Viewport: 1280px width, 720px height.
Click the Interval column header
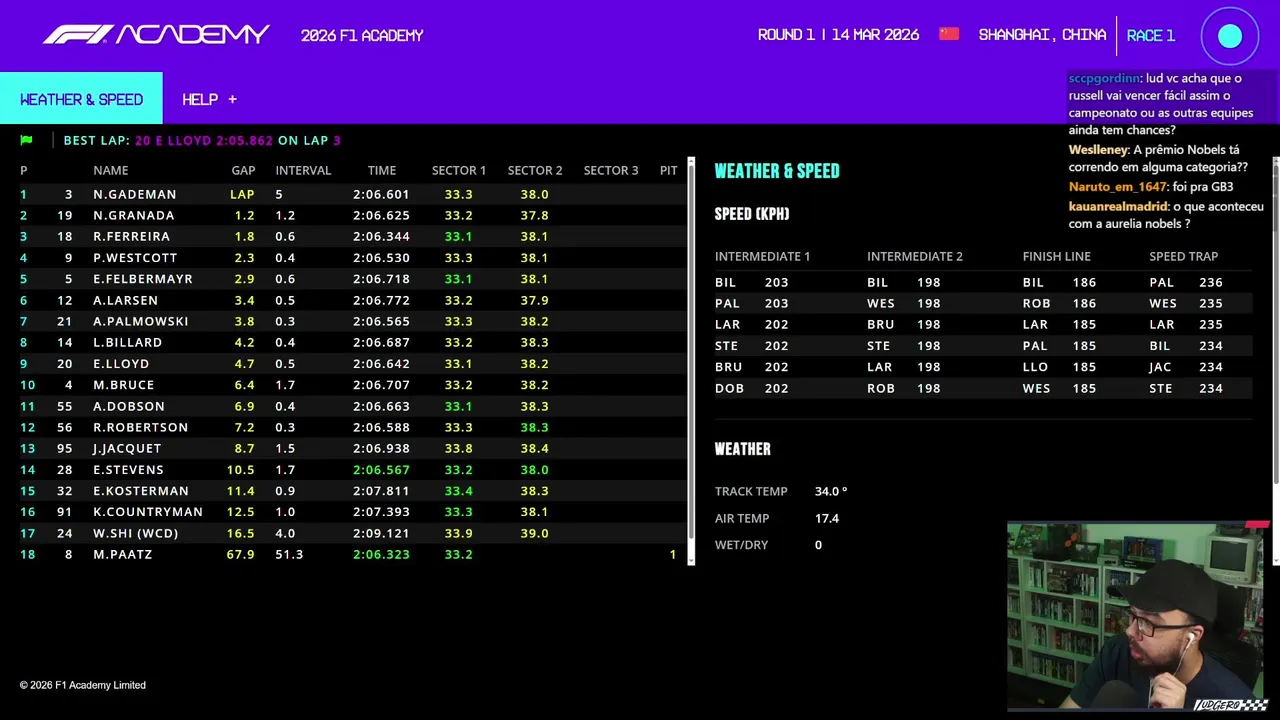(303, 170)
